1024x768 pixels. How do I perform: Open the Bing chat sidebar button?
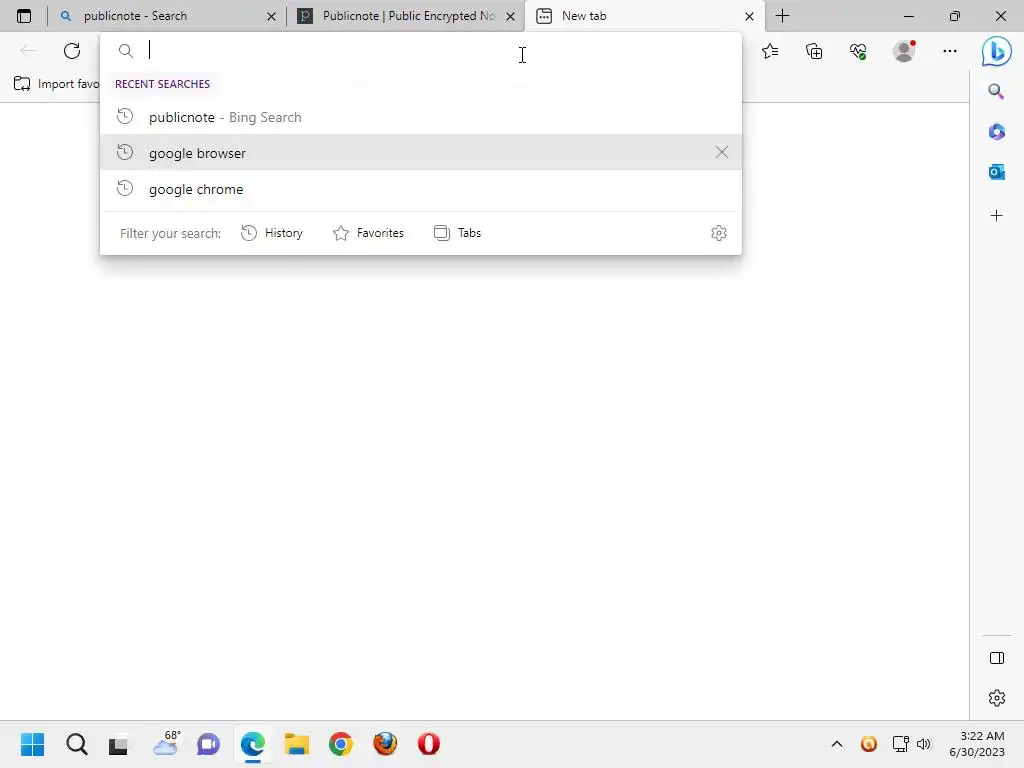[996, 51]
